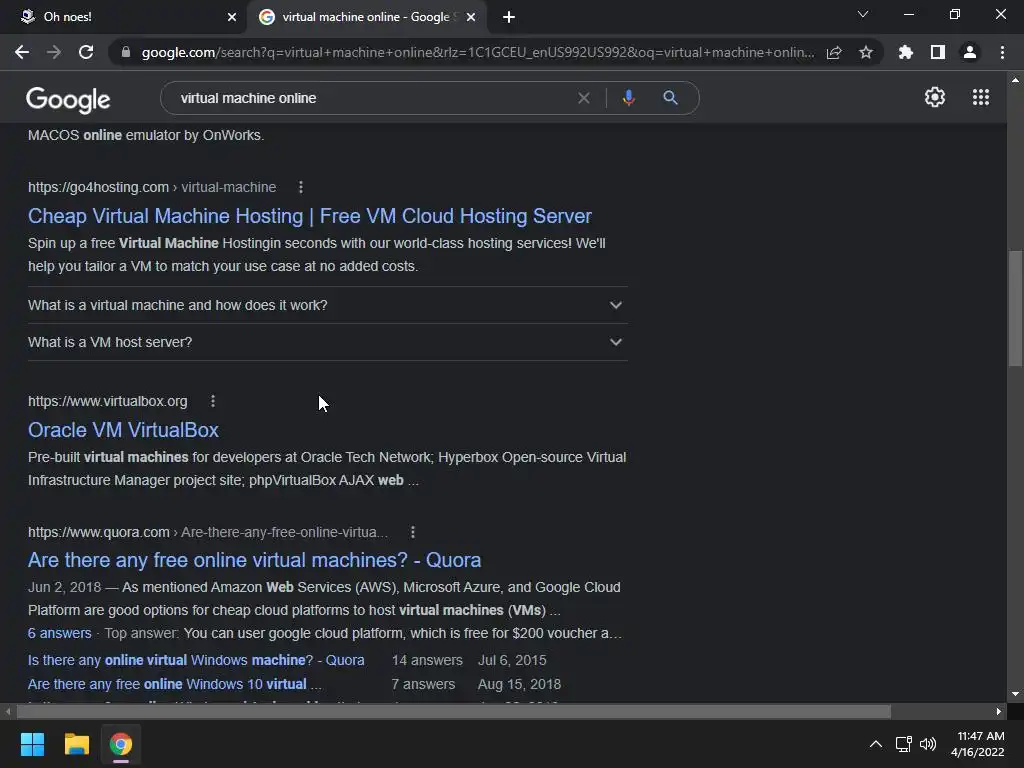Go to the Google logo homepage

tap(68, 100)
